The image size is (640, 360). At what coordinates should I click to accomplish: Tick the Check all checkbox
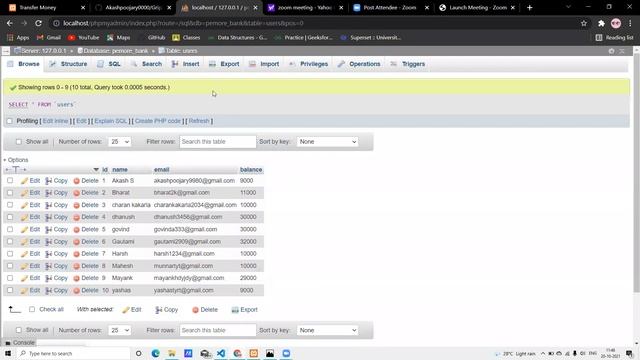click(32, 310)
